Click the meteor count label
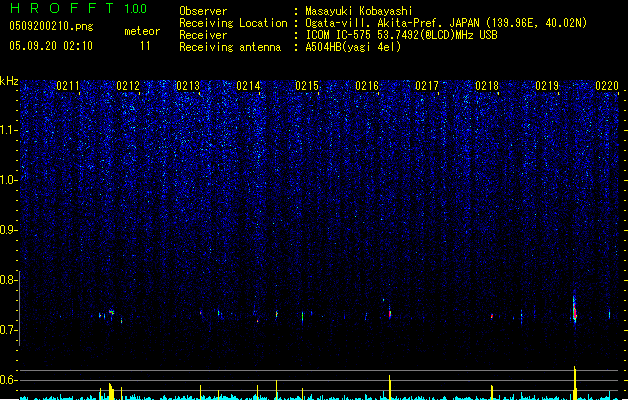The width and height of the screenshot is (629, 400). (x=142, y=31)
